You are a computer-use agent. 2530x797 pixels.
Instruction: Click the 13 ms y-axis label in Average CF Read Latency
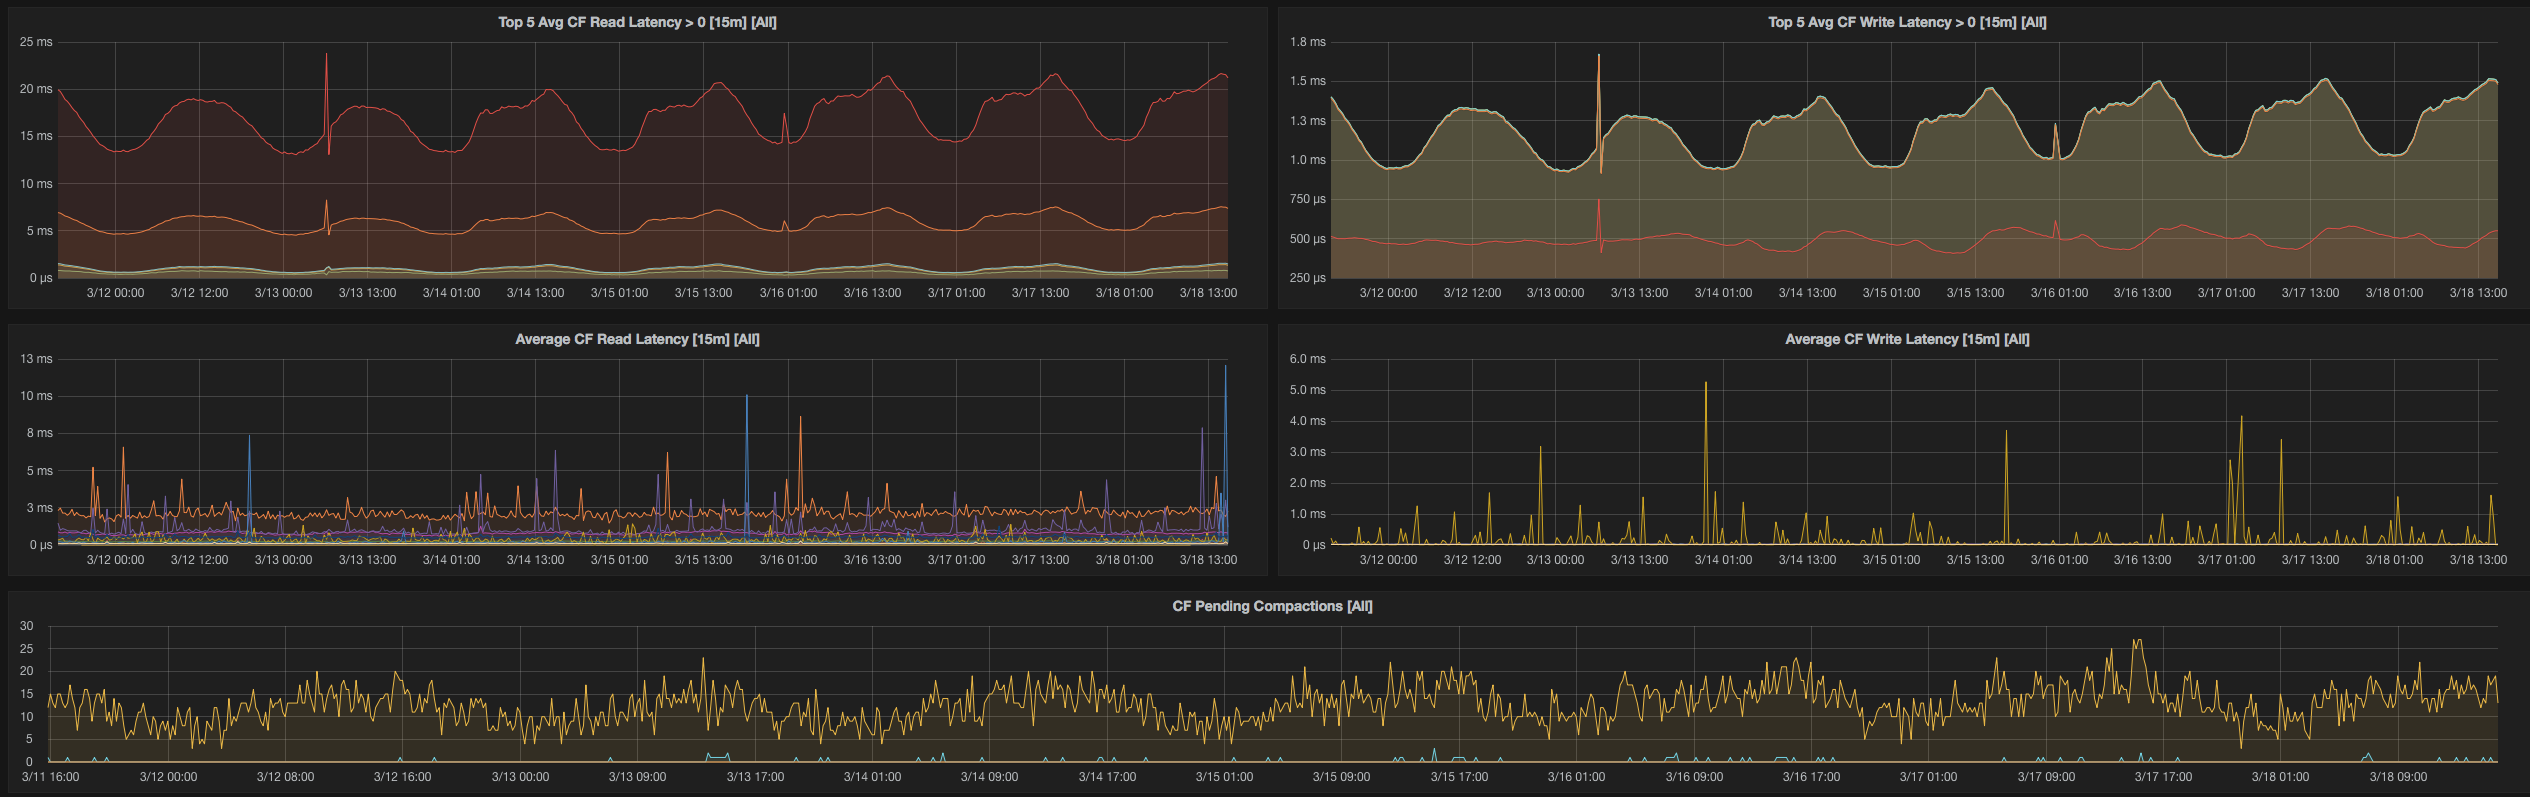coord(36,359)
